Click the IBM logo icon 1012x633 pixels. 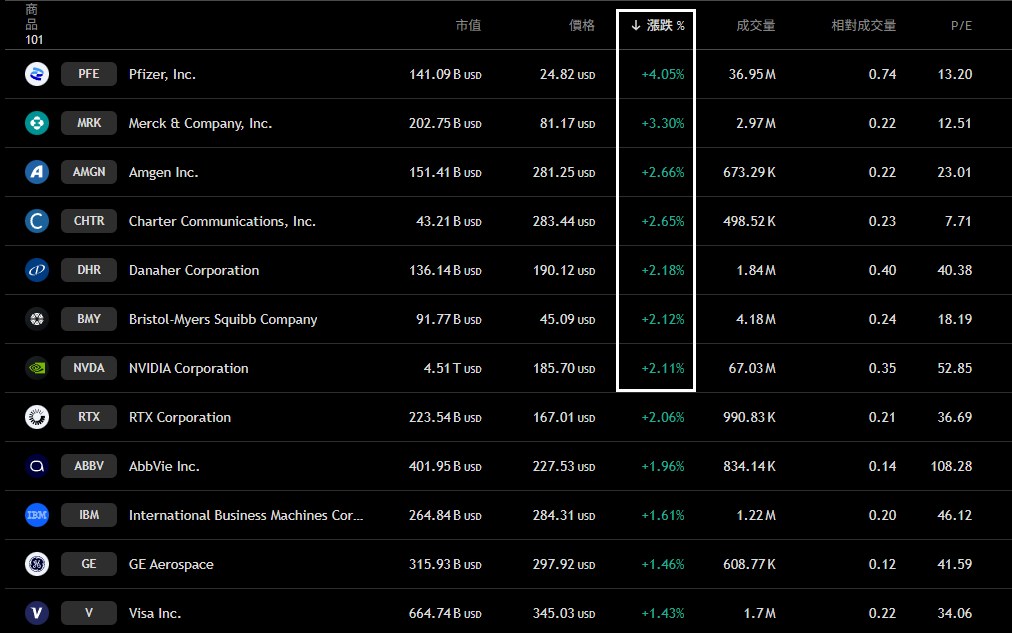tap(37, 515)
